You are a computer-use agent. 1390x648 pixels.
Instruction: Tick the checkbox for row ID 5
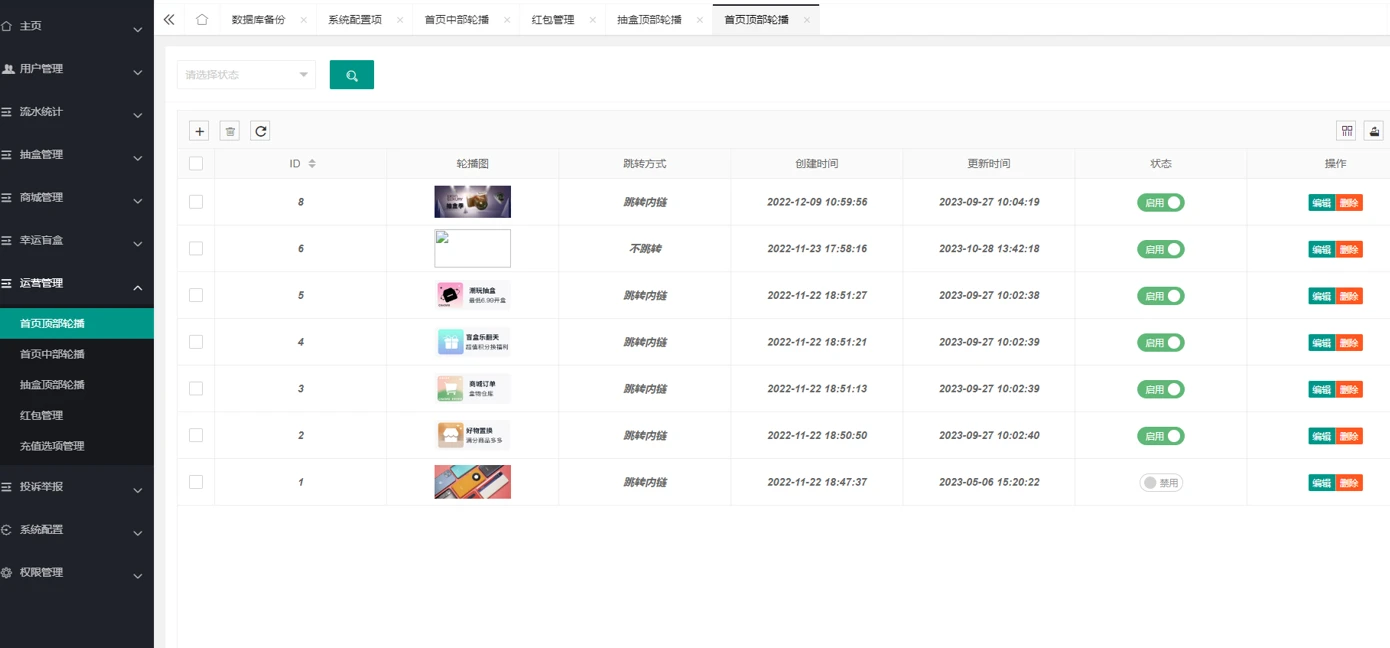pos(196,295)
